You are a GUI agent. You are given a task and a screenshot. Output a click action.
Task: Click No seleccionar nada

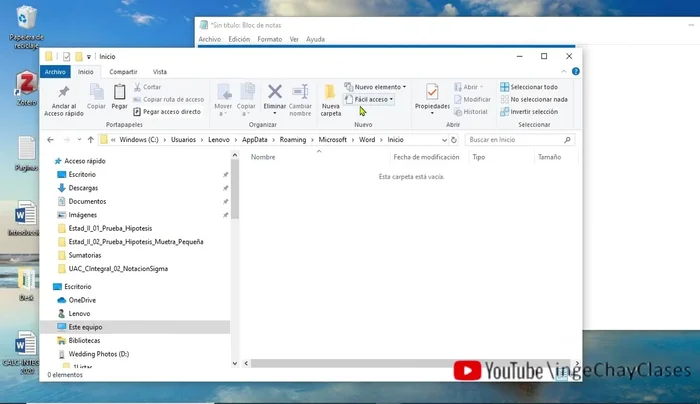tap(534, 100)
